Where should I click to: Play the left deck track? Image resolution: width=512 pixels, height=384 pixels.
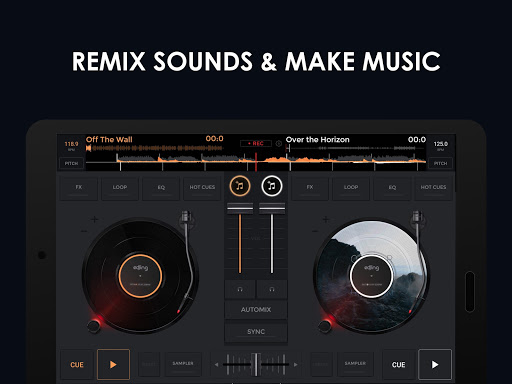[113, 364]
